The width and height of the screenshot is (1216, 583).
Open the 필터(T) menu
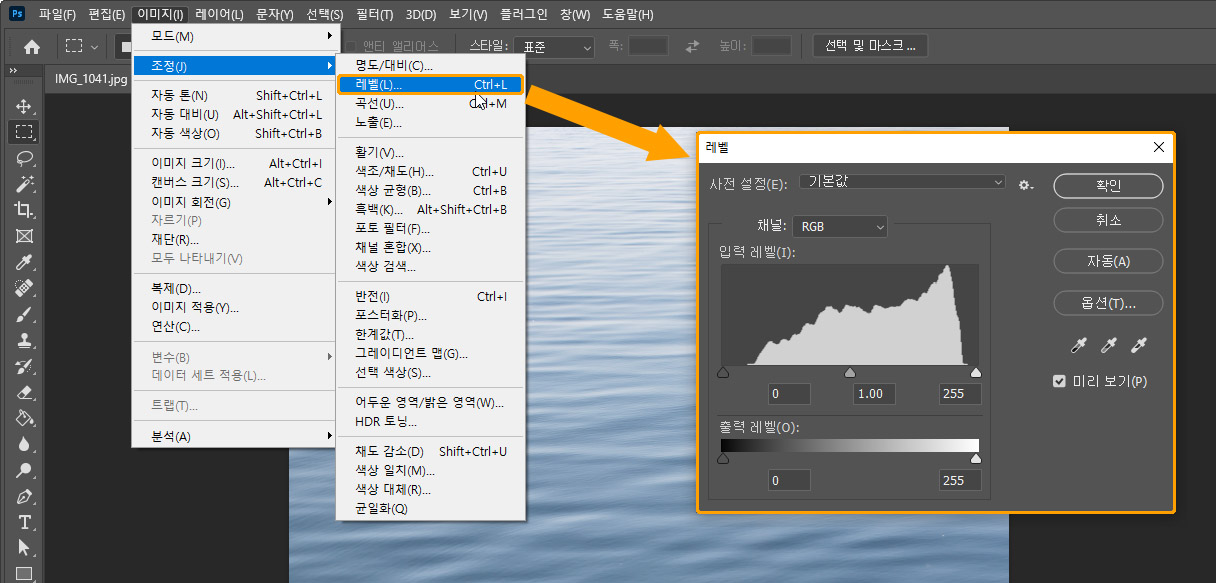pos(375,14)
